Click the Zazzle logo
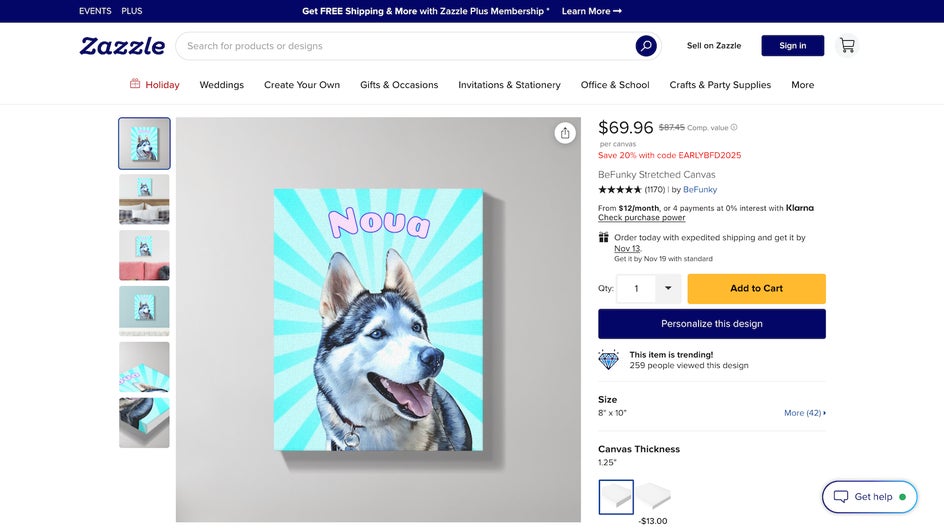 point(122,46)
